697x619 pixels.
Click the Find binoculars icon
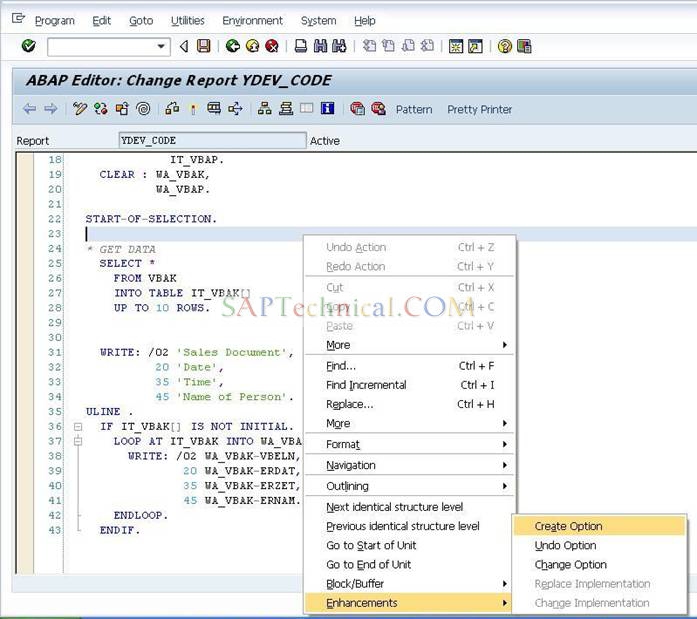(320, 46)
